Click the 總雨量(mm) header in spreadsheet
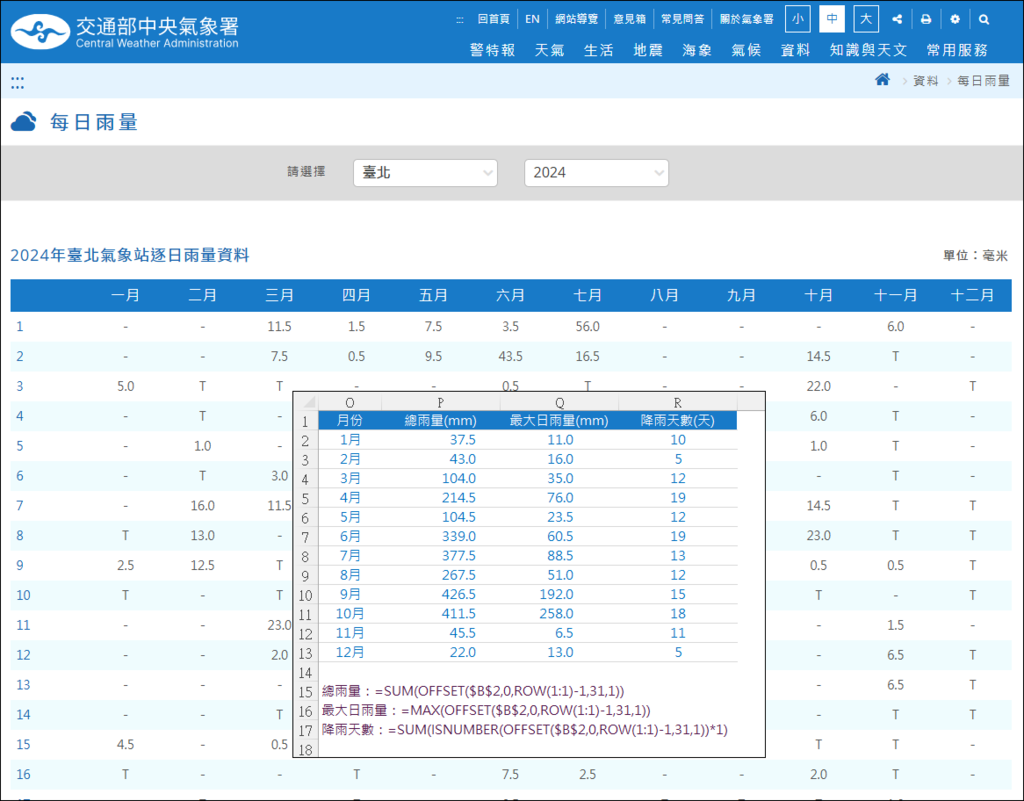The width and height of the screenshot is (1024, 801). pos(441,420)
